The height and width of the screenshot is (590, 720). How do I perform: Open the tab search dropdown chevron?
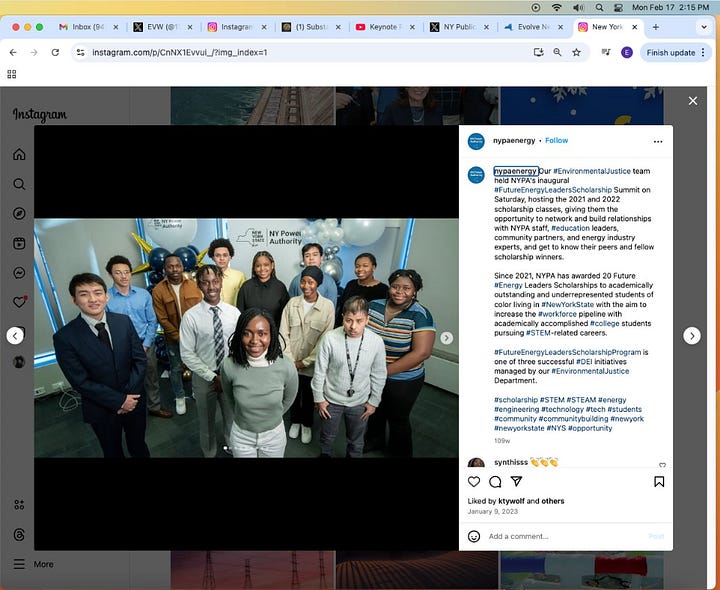(704, 27)
